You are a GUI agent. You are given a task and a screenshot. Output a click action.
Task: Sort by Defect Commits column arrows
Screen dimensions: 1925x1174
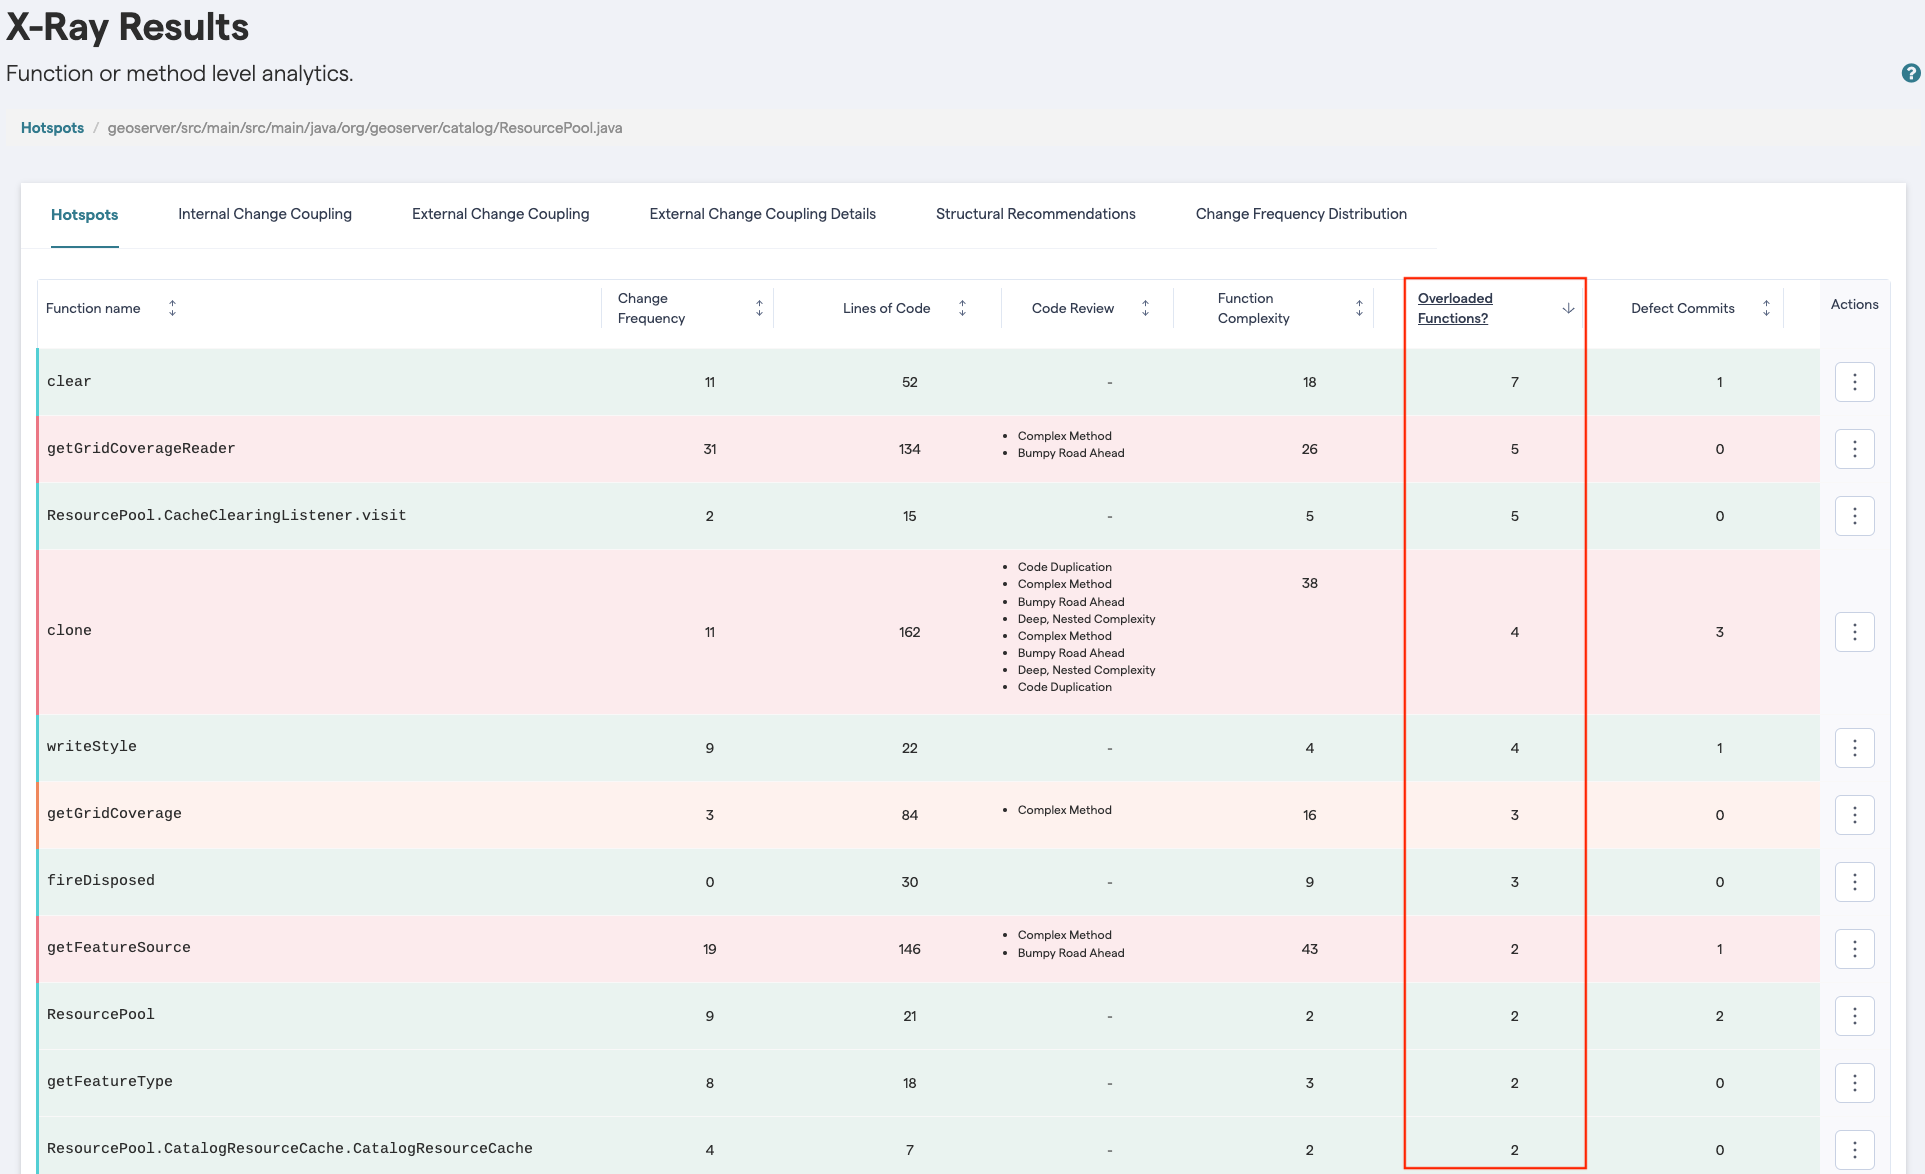pos(1766,308)
